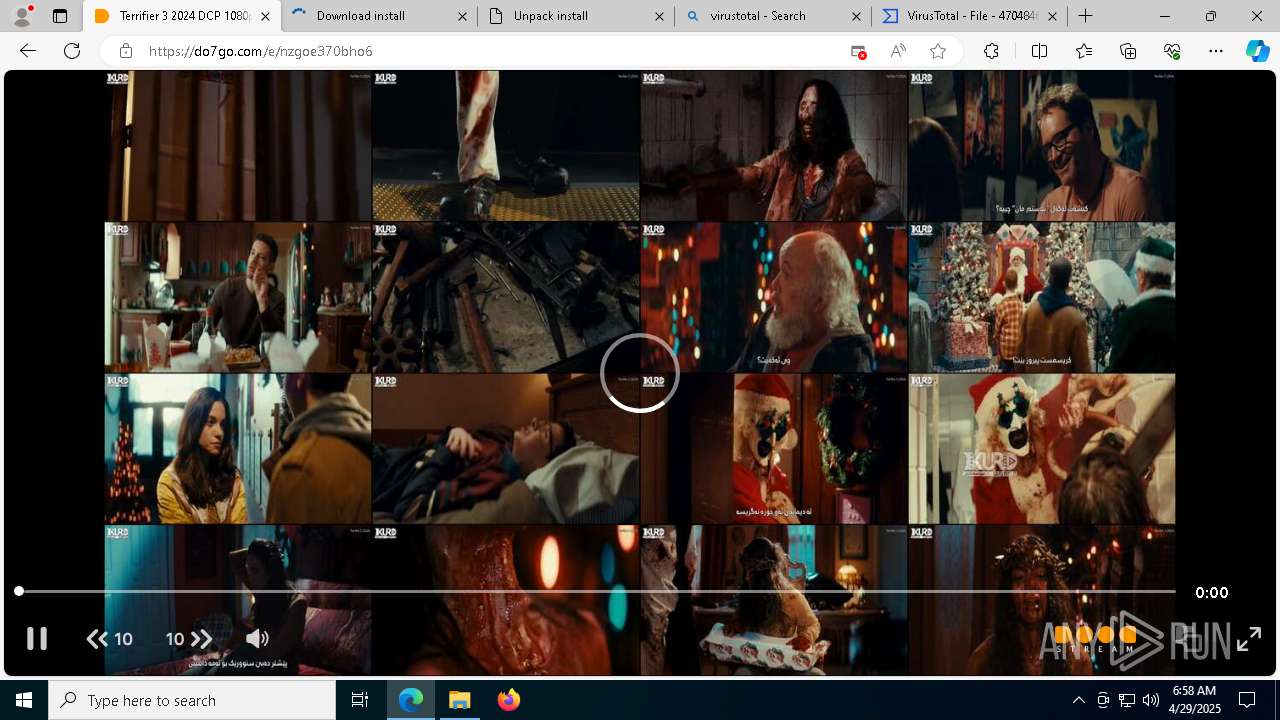Toggle fullscreen mode in video player

[1249, 638]
